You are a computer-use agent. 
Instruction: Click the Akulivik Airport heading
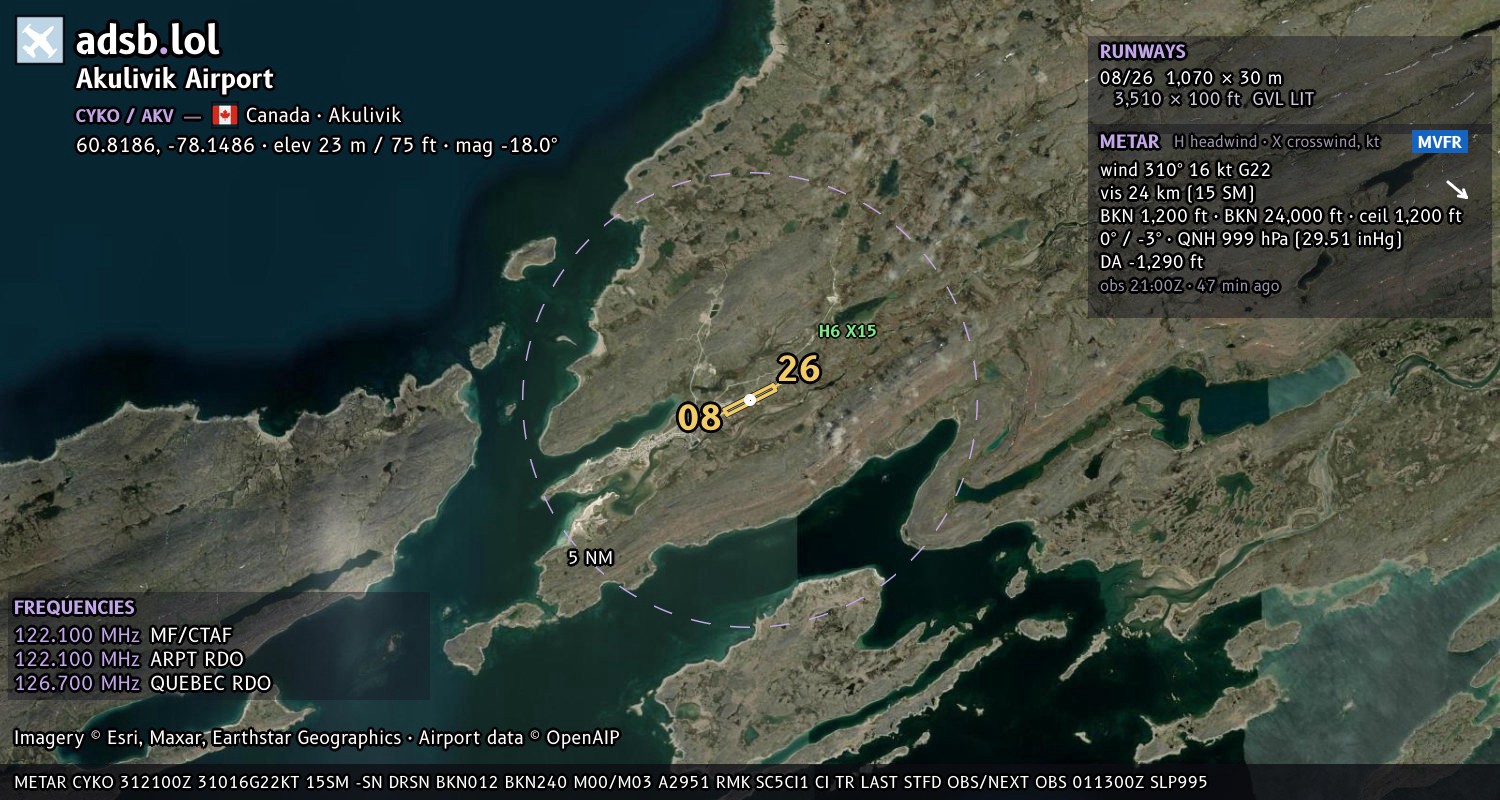click(175, 79)
